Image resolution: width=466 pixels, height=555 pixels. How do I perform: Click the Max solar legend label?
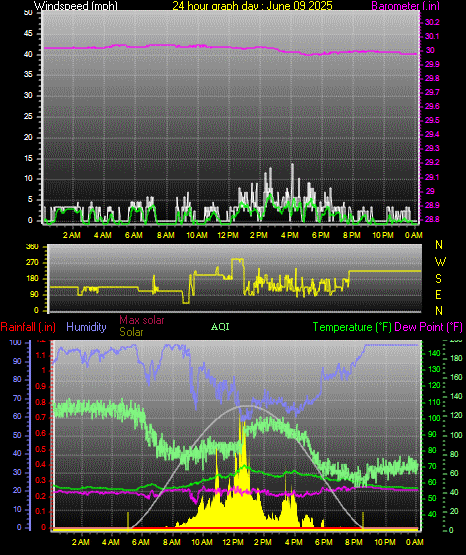142,320
